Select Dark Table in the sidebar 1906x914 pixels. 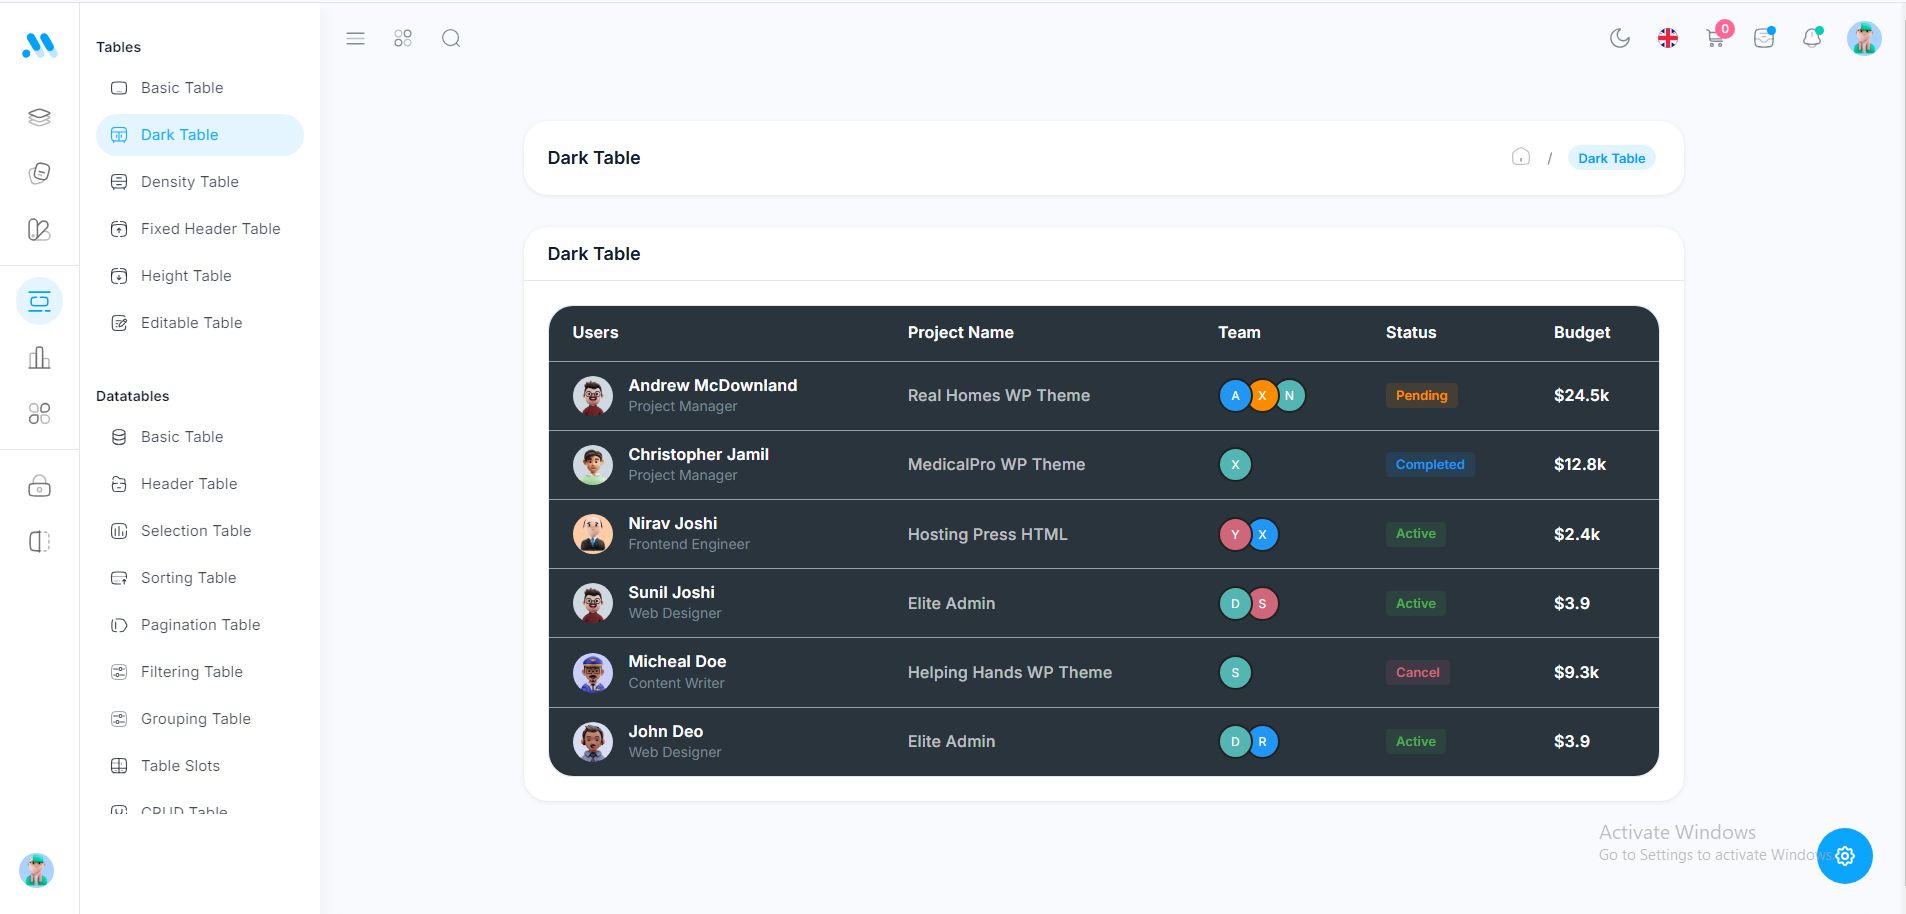(x=200, y=135)
